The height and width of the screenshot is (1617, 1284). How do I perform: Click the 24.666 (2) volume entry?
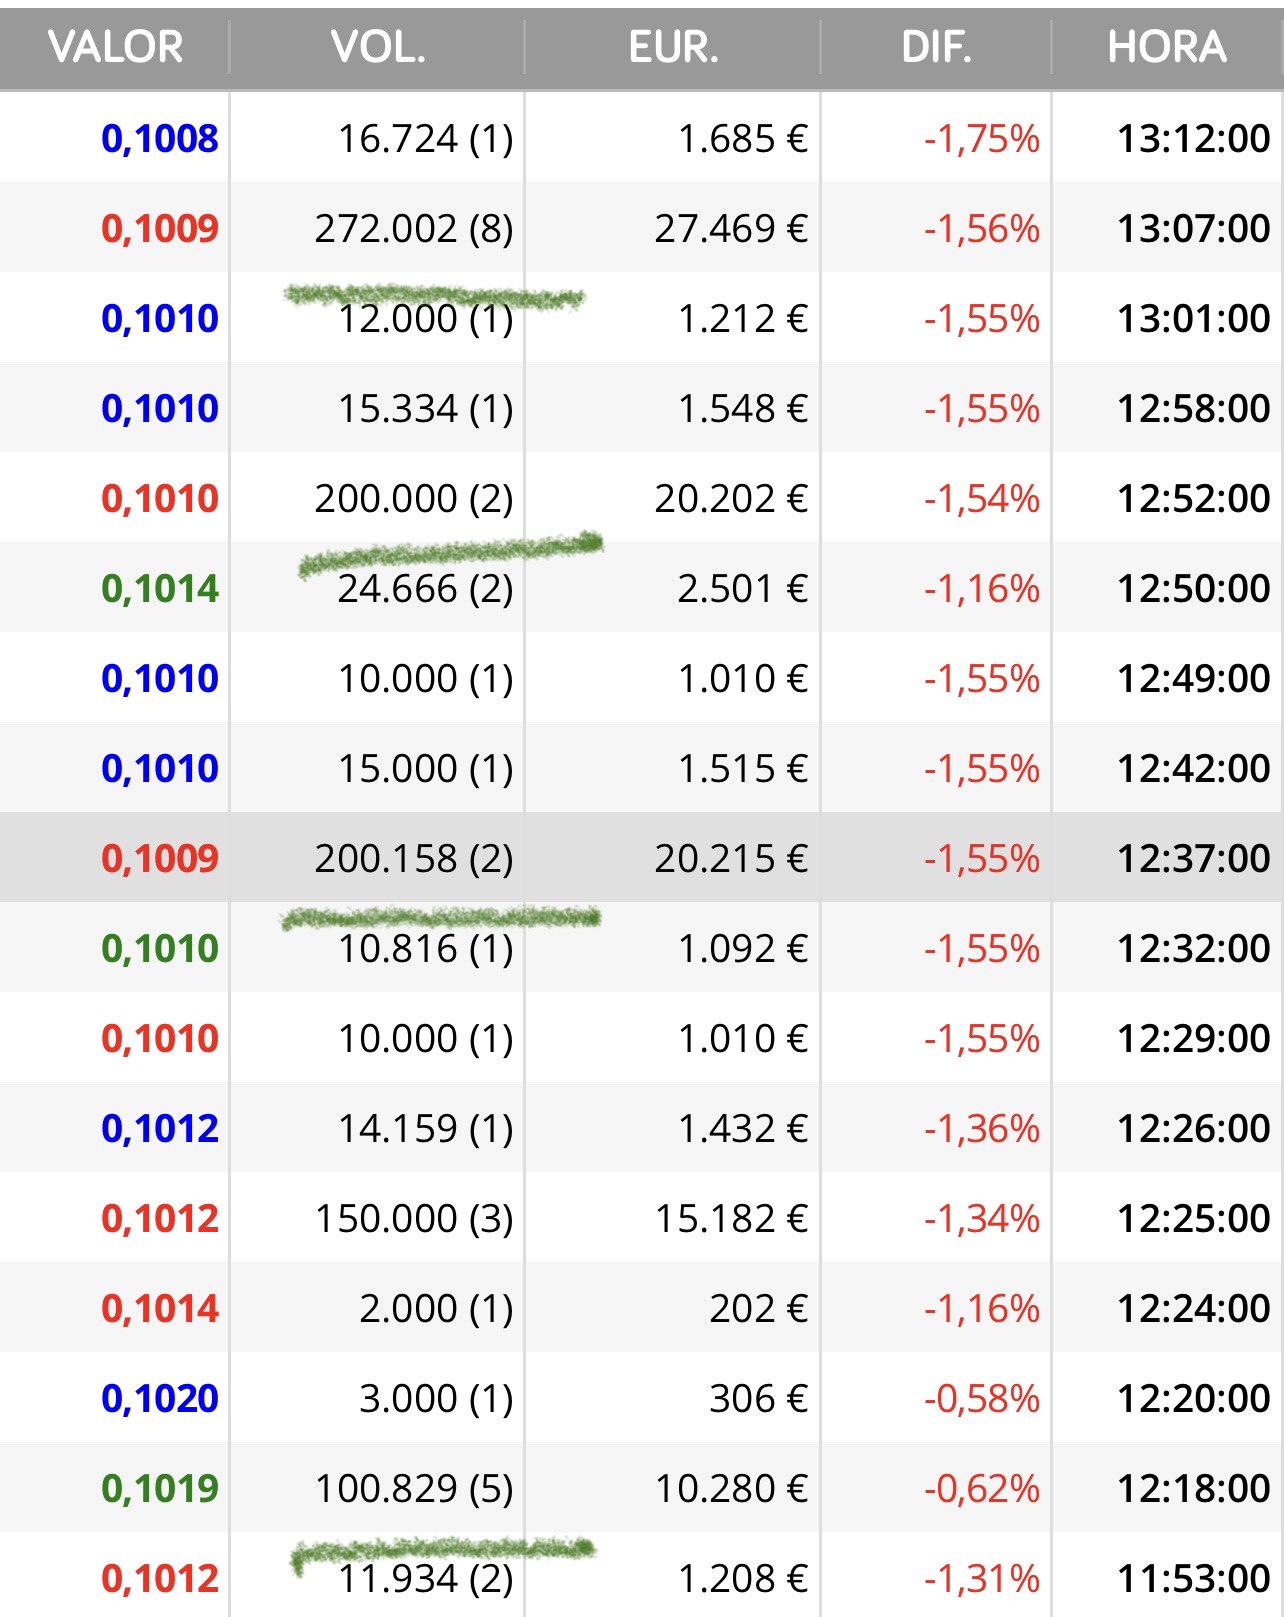coord(425,589)
